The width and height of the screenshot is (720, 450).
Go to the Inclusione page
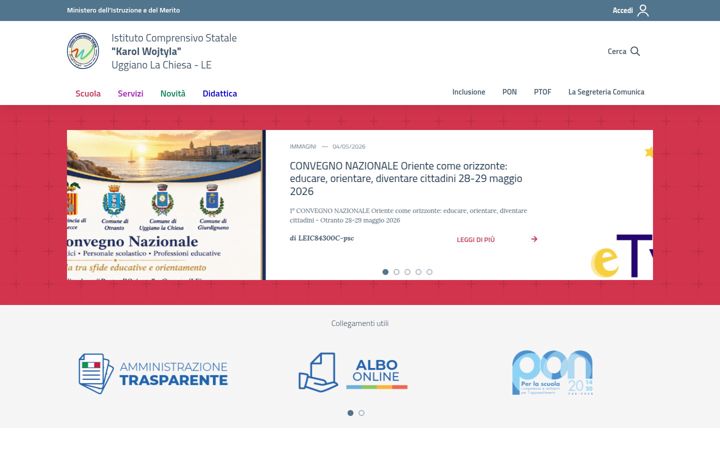(468, 92)
